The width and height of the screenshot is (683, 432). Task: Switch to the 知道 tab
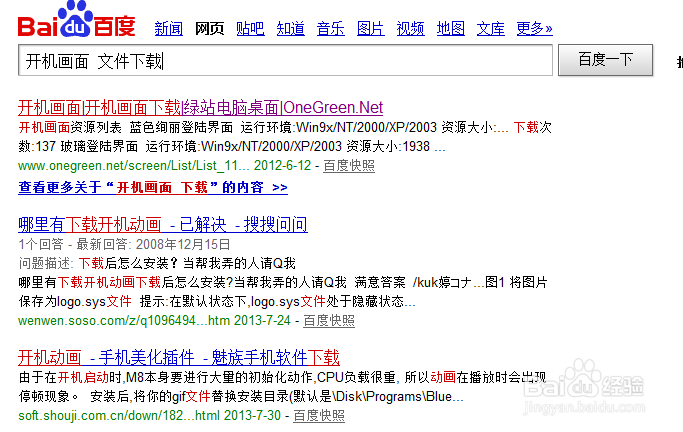(x=291, y=29)
